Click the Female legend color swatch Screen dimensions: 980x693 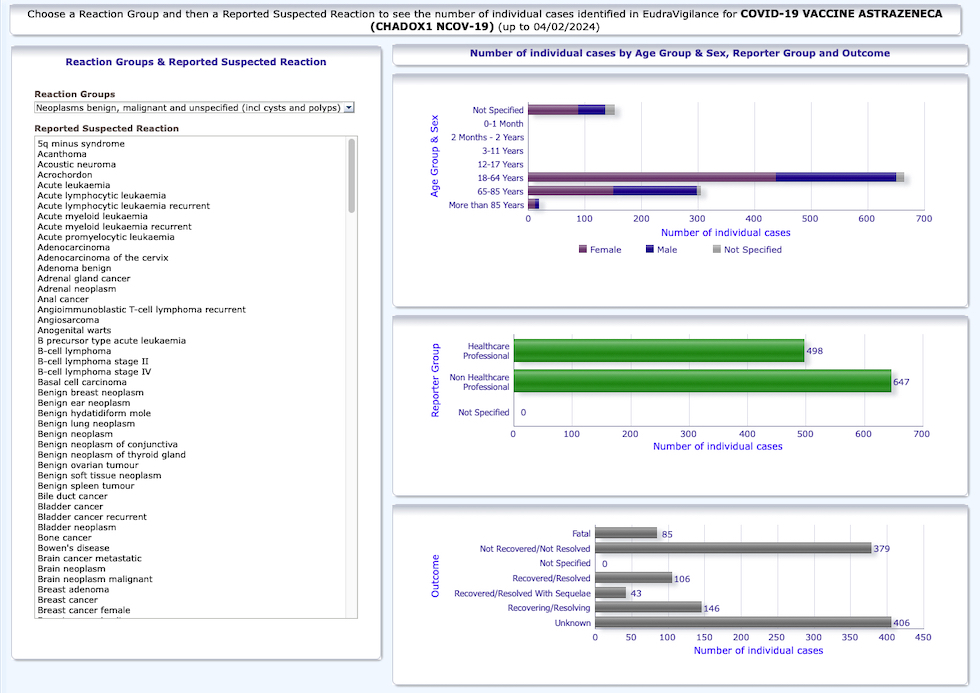click(x=582, y=249)
